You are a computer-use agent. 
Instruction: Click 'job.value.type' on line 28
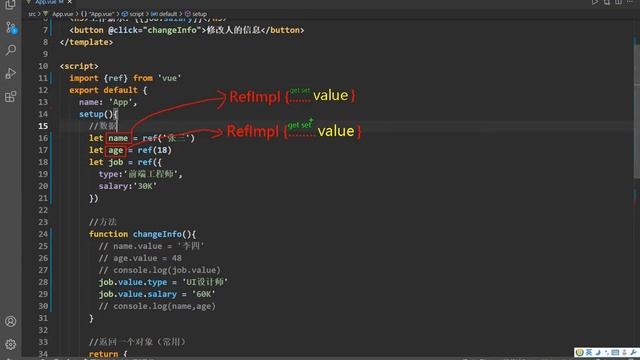(x=133, y=282)
